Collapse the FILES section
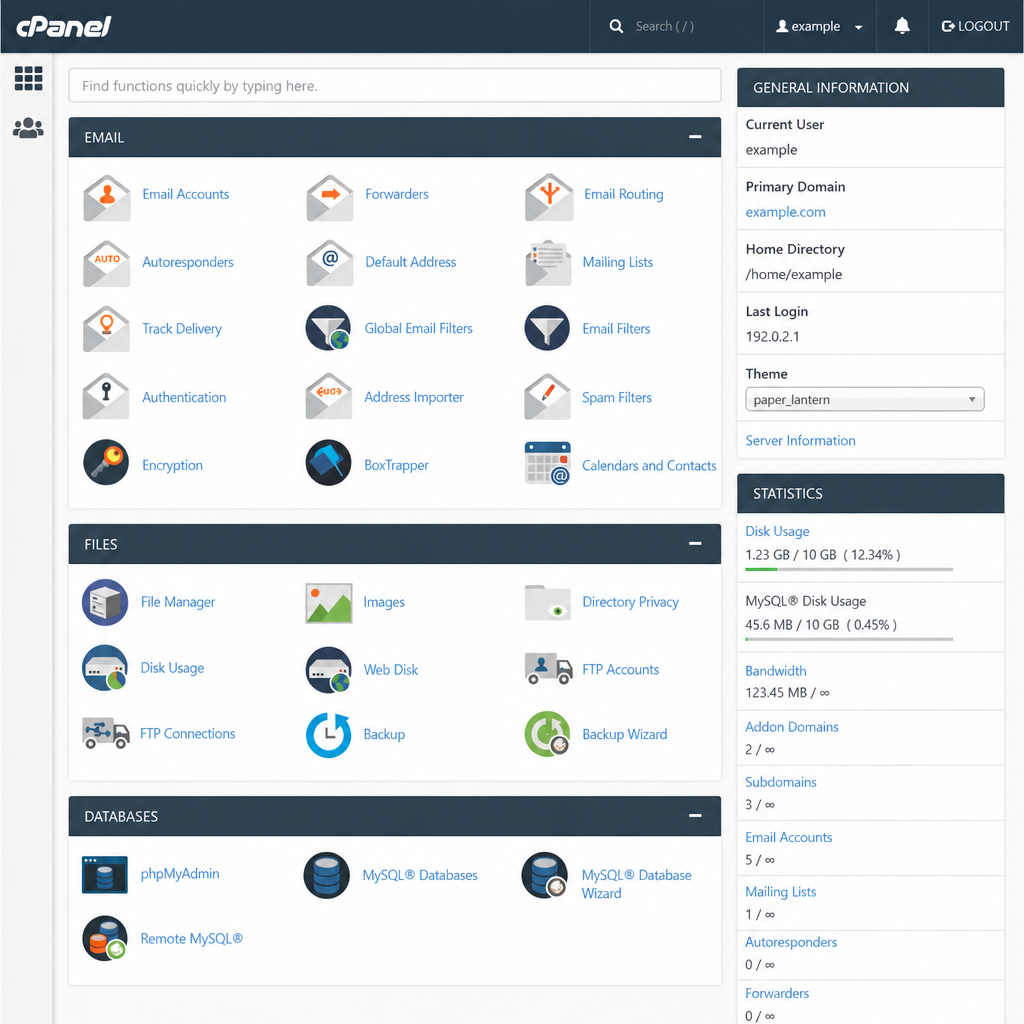The width and height of the screenshot is (1024, 1024). point(695,543)
